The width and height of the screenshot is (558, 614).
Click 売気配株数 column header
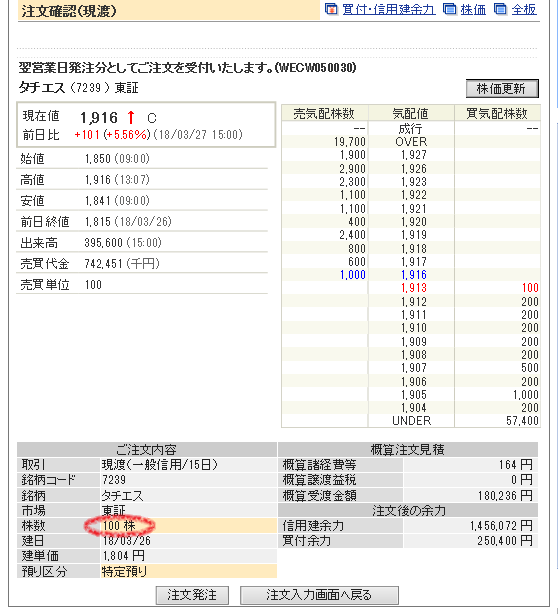[324, 114]
